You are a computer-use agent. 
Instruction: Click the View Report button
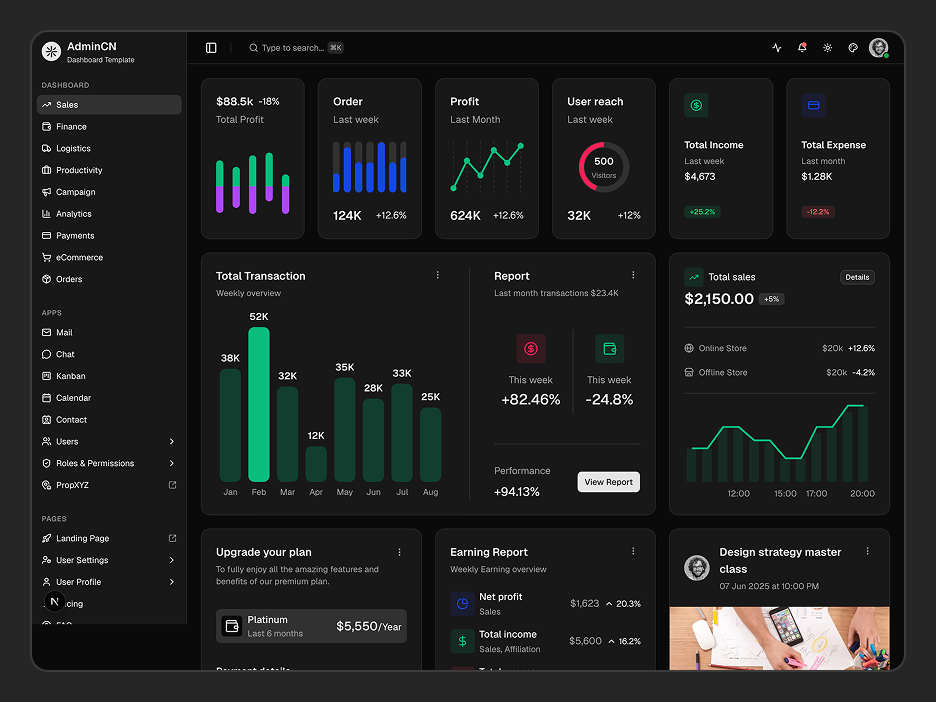[x=608, y=482]
